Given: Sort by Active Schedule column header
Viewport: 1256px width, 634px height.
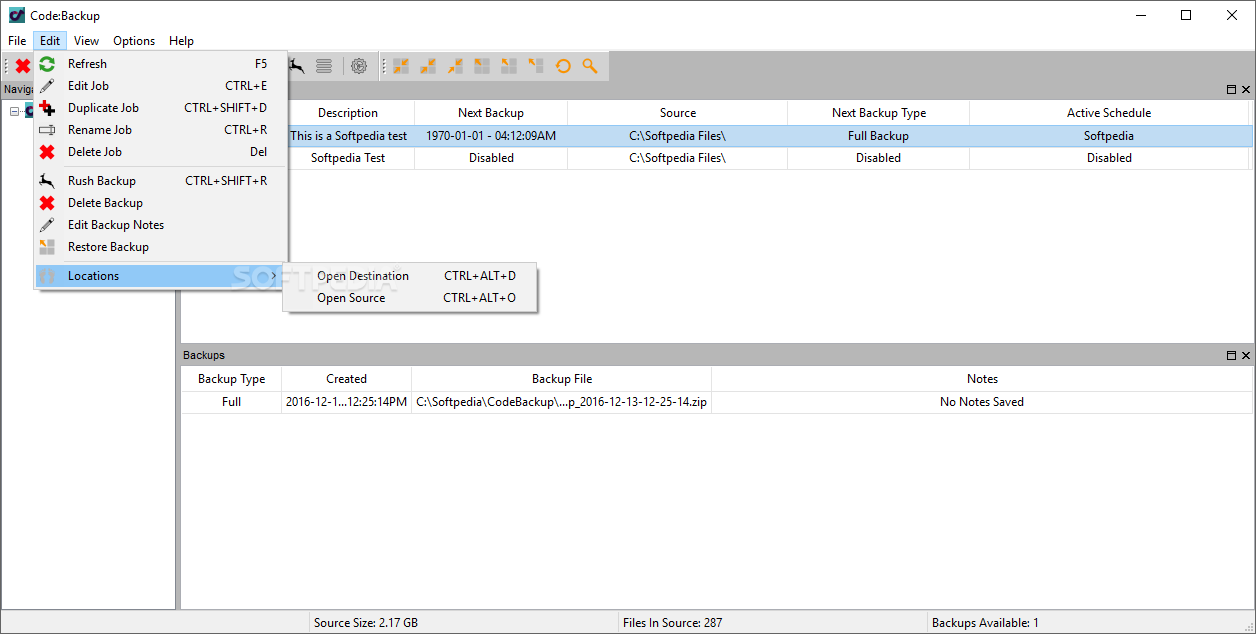Looking at the screenshot, I should point(1109,113).
